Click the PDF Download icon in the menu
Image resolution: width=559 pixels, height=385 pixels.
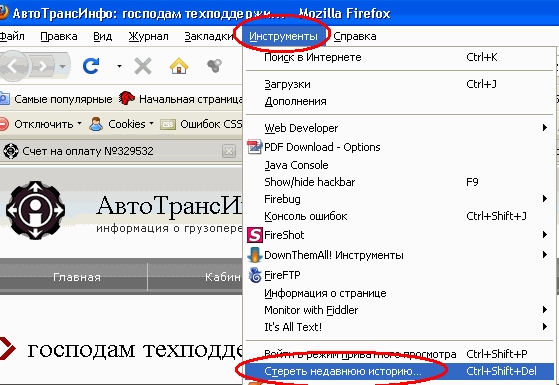[x=255, y=147]
